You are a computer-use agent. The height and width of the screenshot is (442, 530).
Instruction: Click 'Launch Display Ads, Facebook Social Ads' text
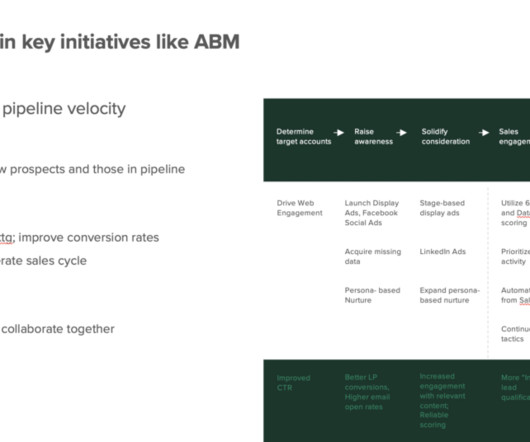372,213
